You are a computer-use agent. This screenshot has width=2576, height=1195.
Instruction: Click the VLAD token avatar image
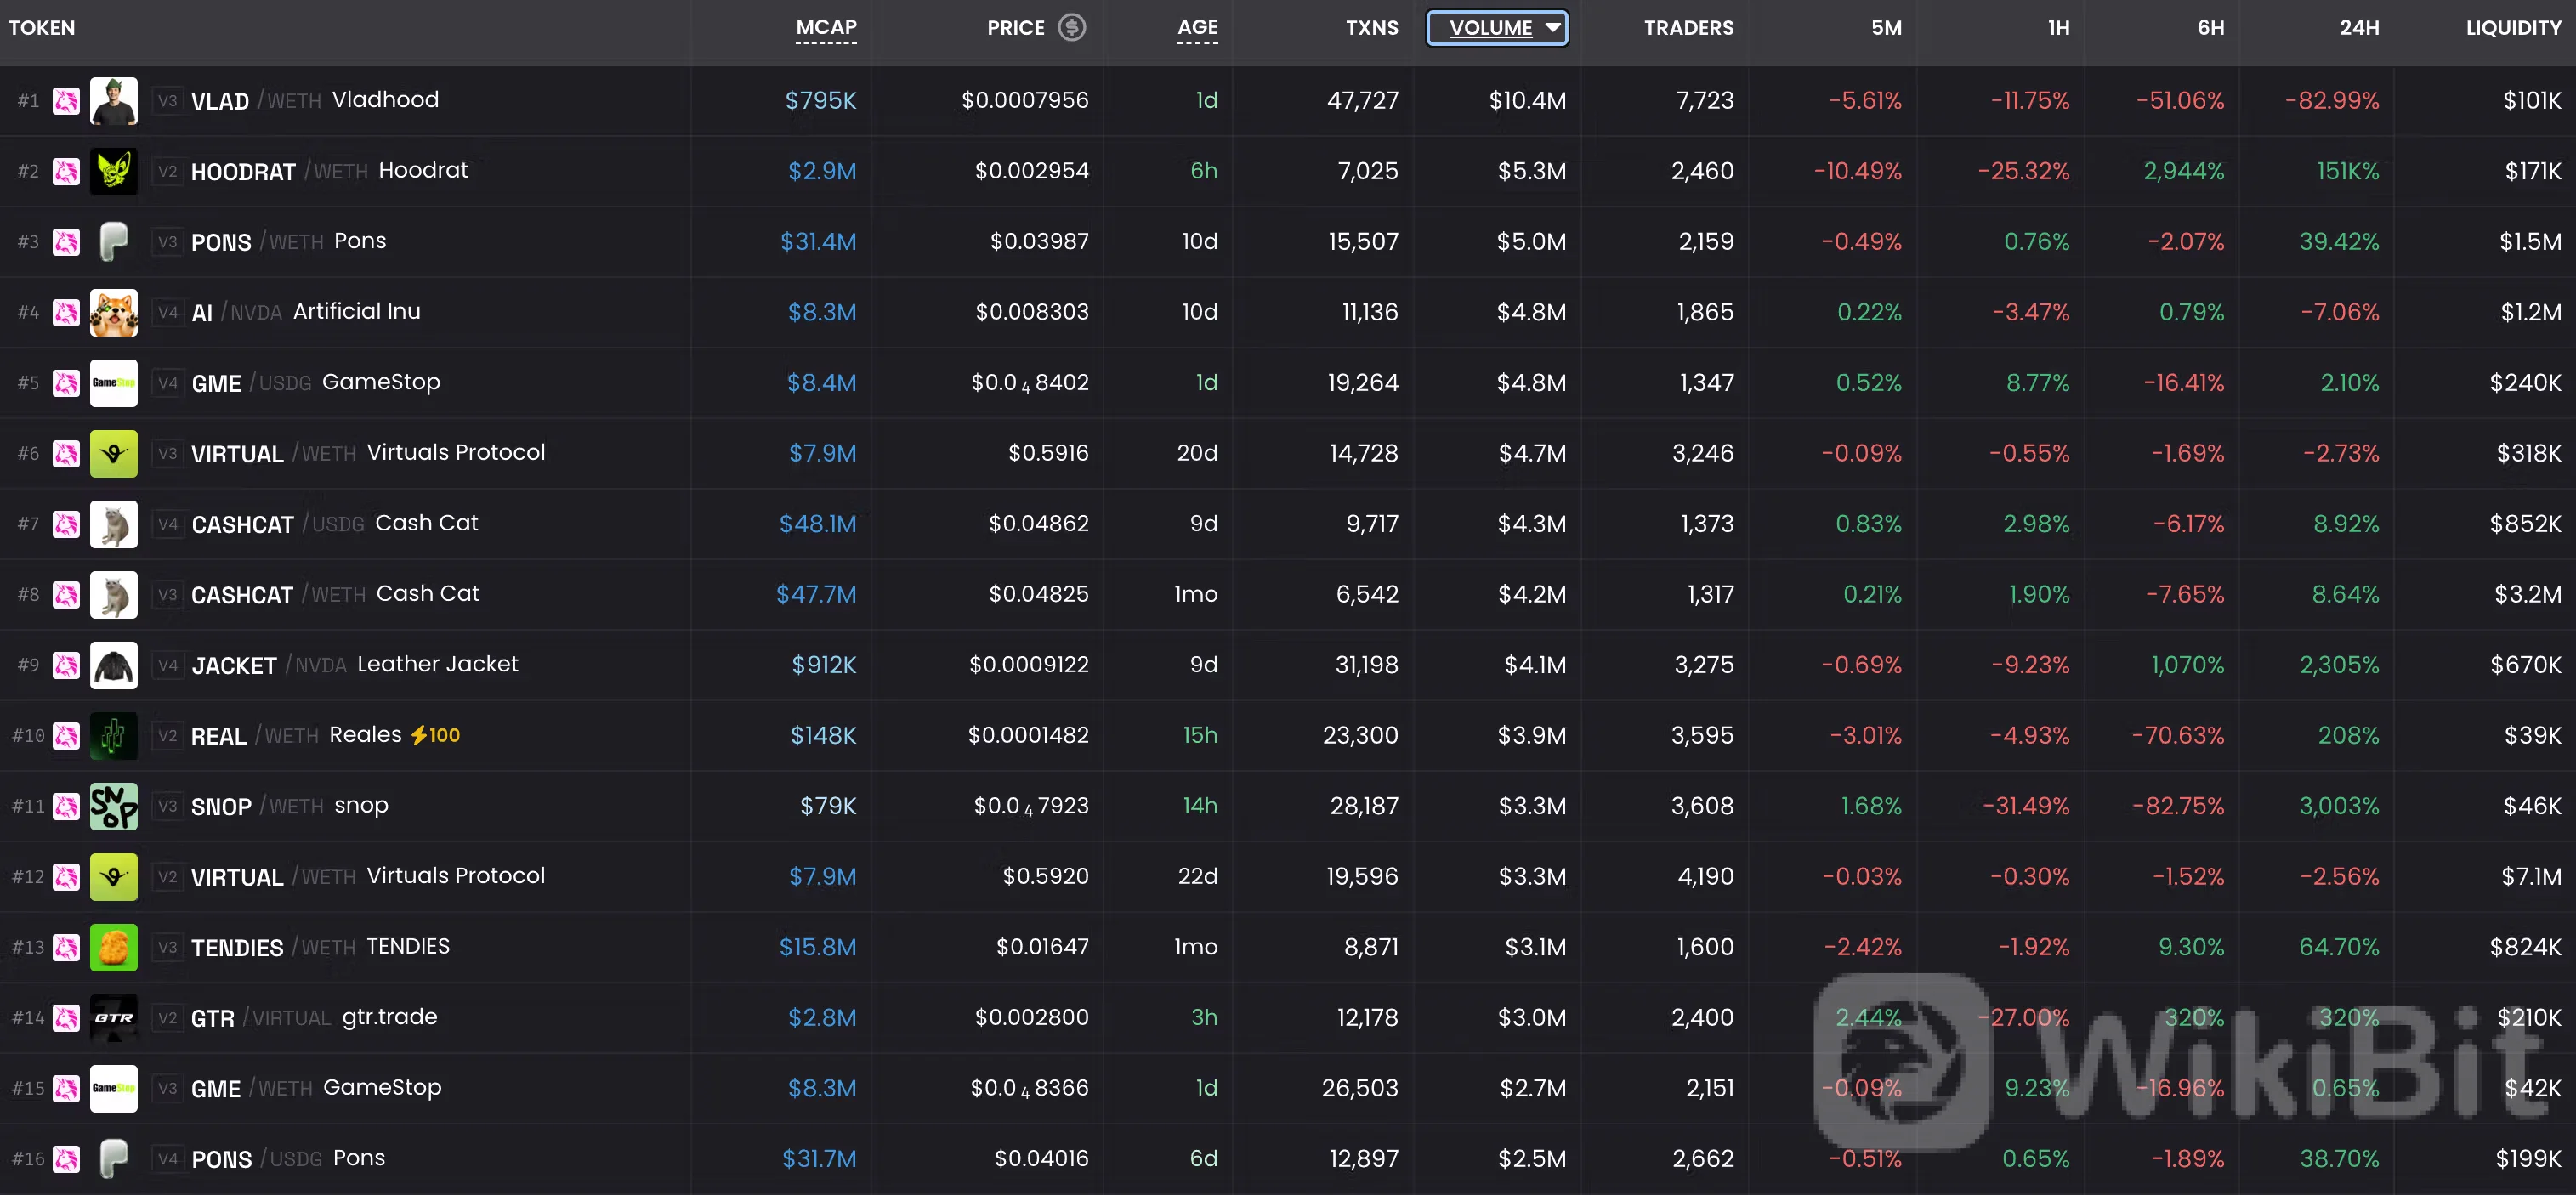pyautogui.click(x=114, y=100)
